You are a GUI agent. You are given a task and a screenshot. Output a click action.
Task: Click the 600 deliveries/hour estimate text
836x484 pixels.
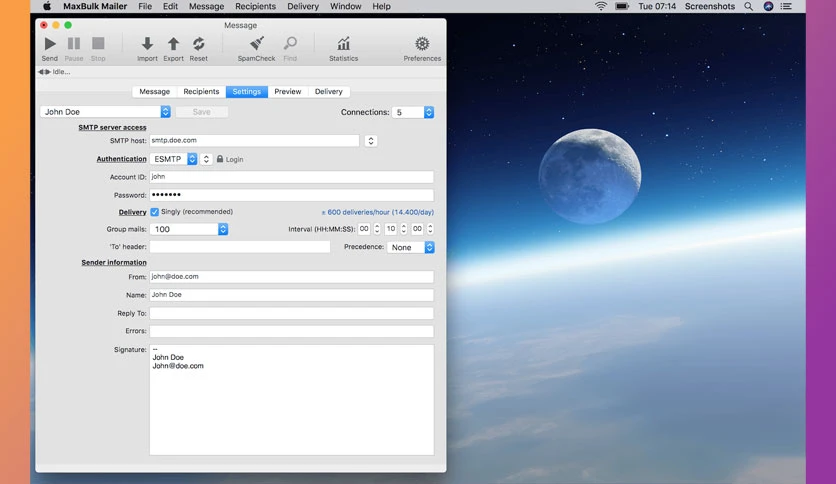(377, 212)
